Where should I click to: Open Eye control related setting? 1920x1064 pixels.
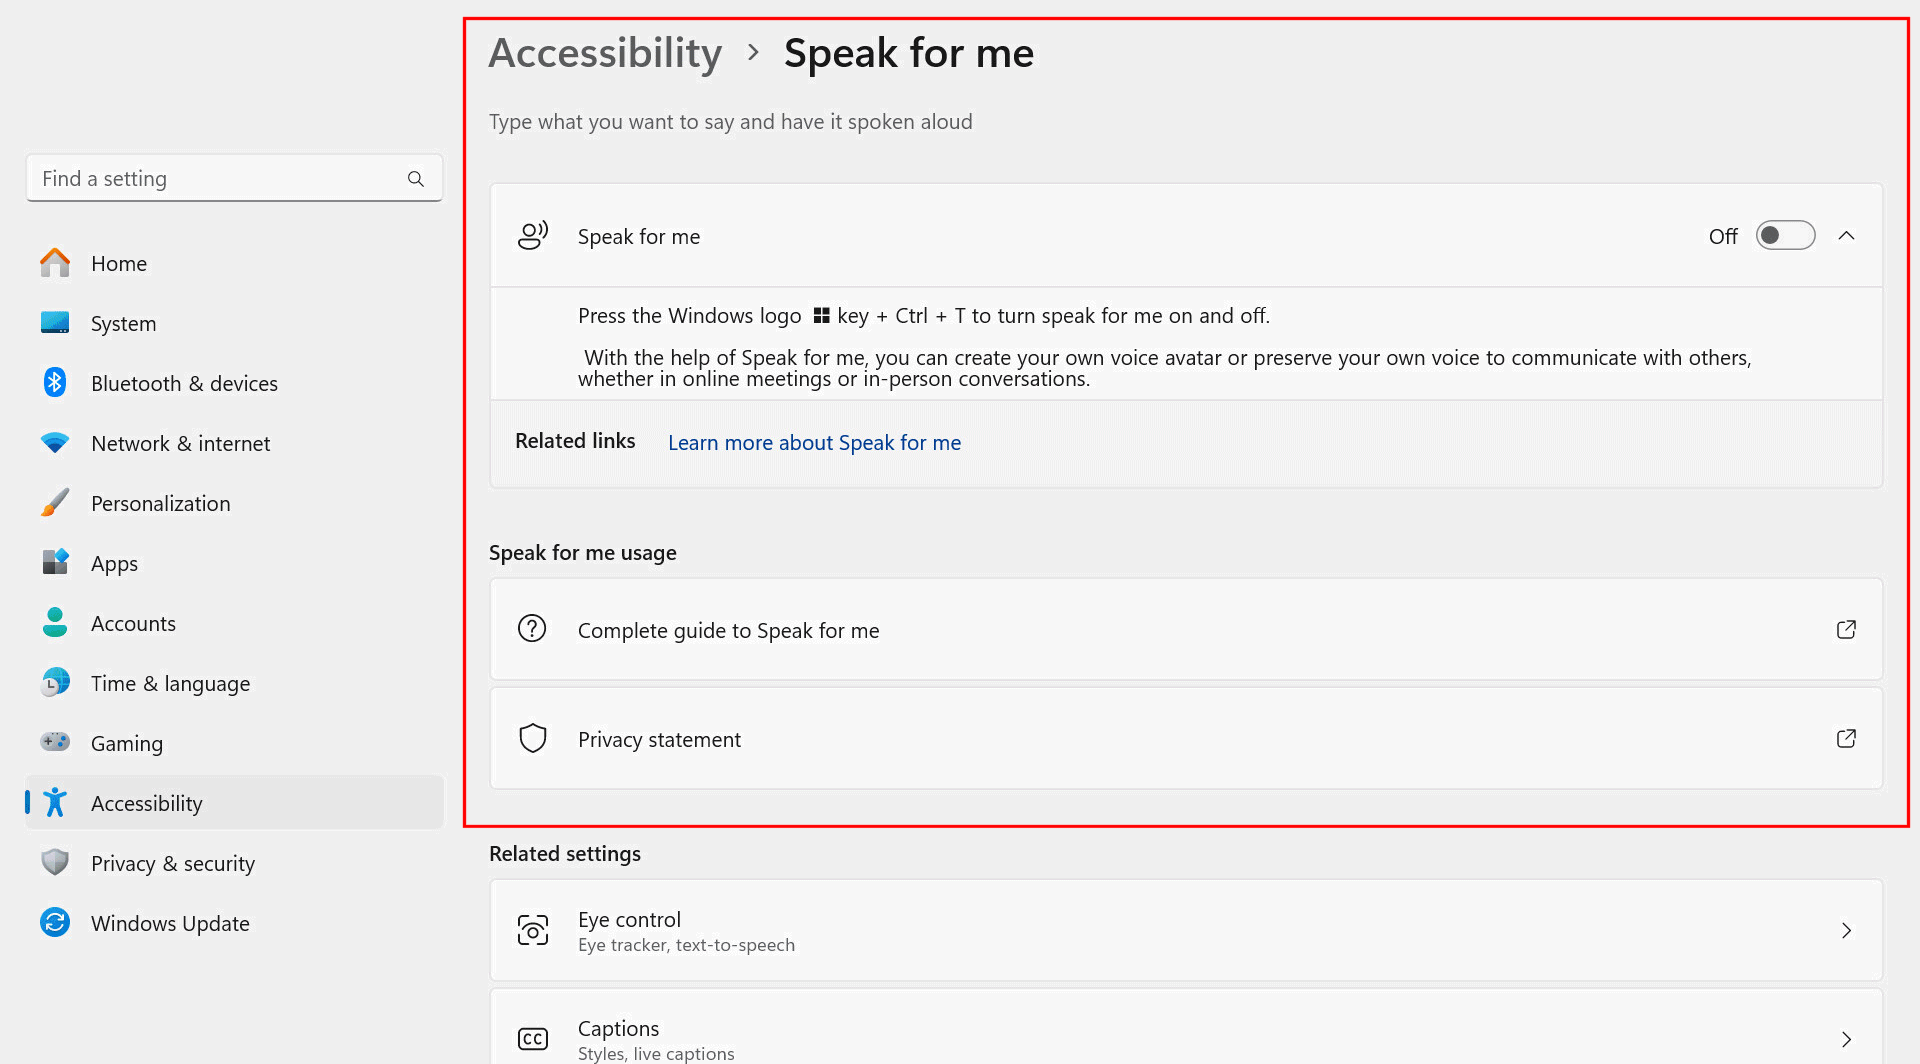(x=1186, y=930)
